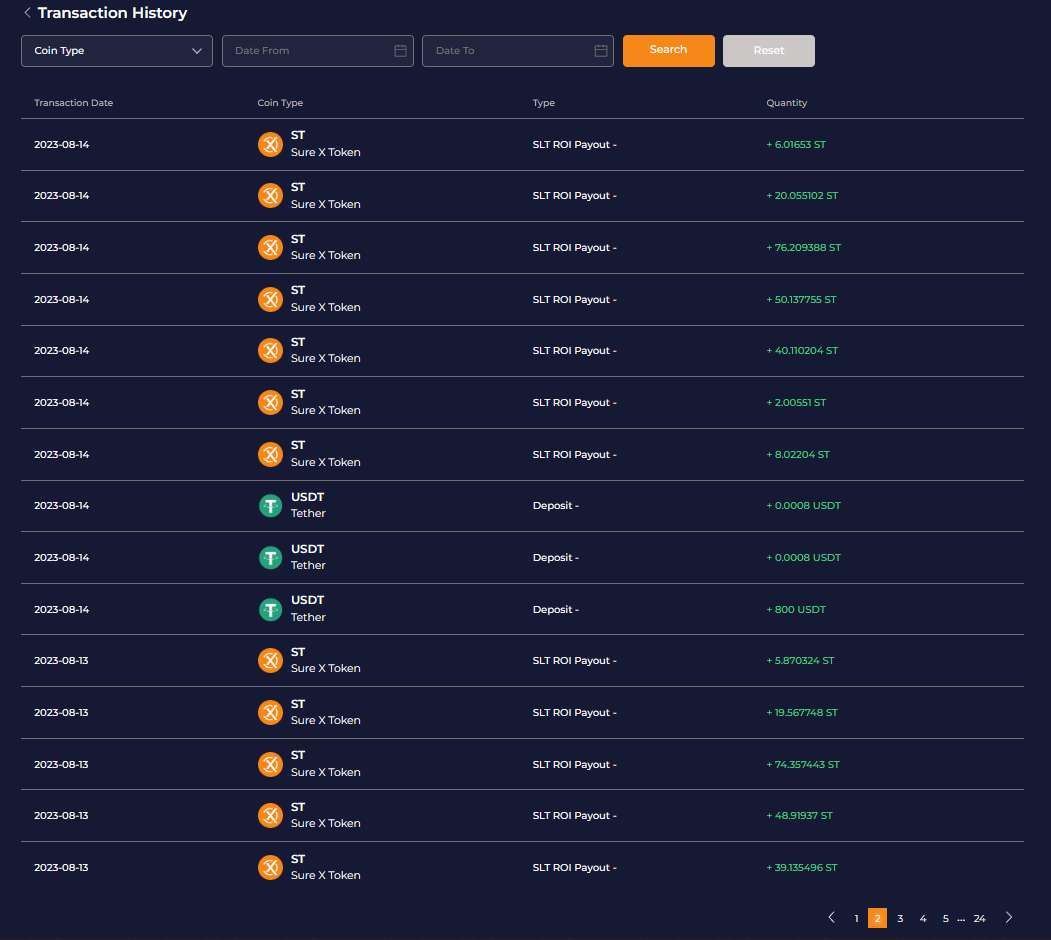Select the quantity + 48.91937 ST
The height and width of the screenshot is (940, 1051).
799,815
